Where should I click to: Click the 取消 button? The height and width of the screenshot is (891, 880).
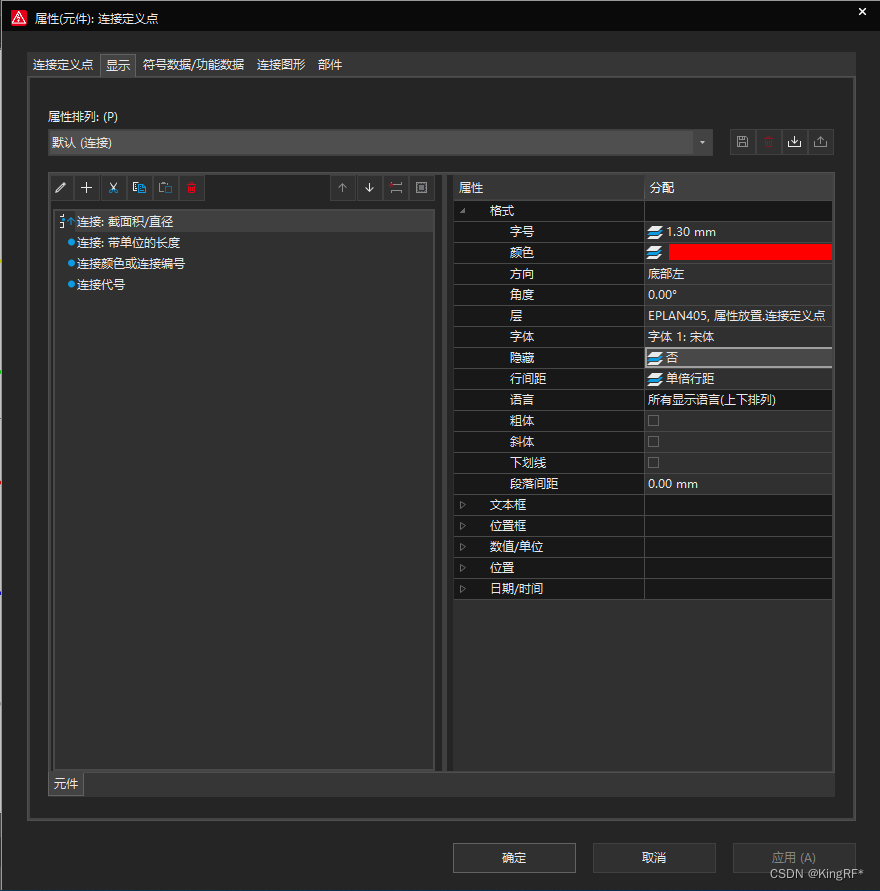(x=654, y=857)
